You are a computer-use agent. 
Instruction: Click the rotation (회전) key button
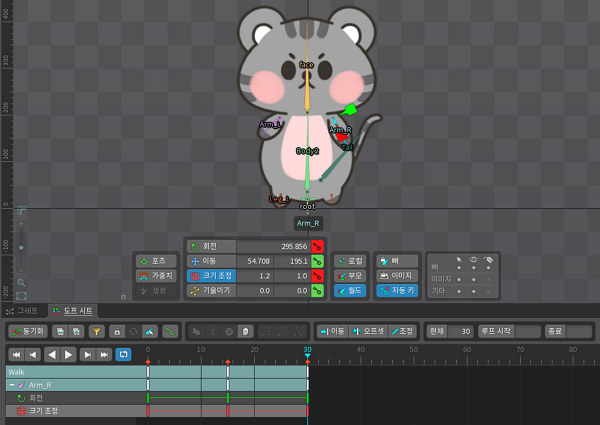[x=317, y=246]
